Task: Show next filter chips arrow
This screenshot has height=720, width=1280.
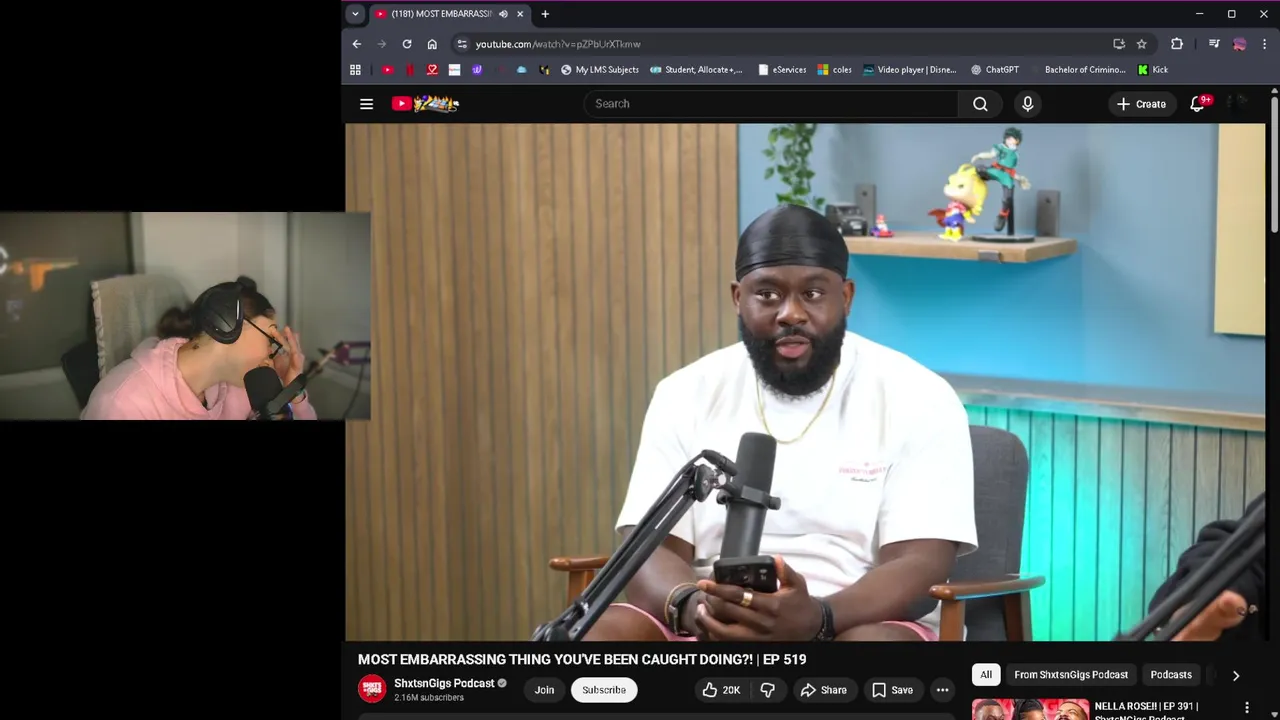Action: coord(1236,676)
